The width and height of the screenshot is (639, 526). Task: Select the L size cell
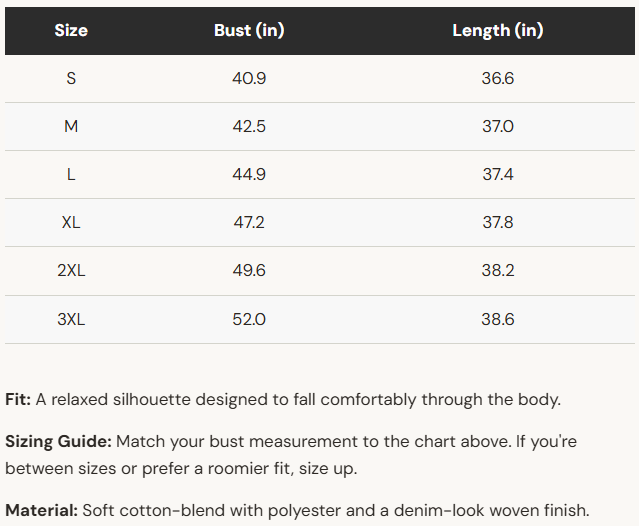71,174
